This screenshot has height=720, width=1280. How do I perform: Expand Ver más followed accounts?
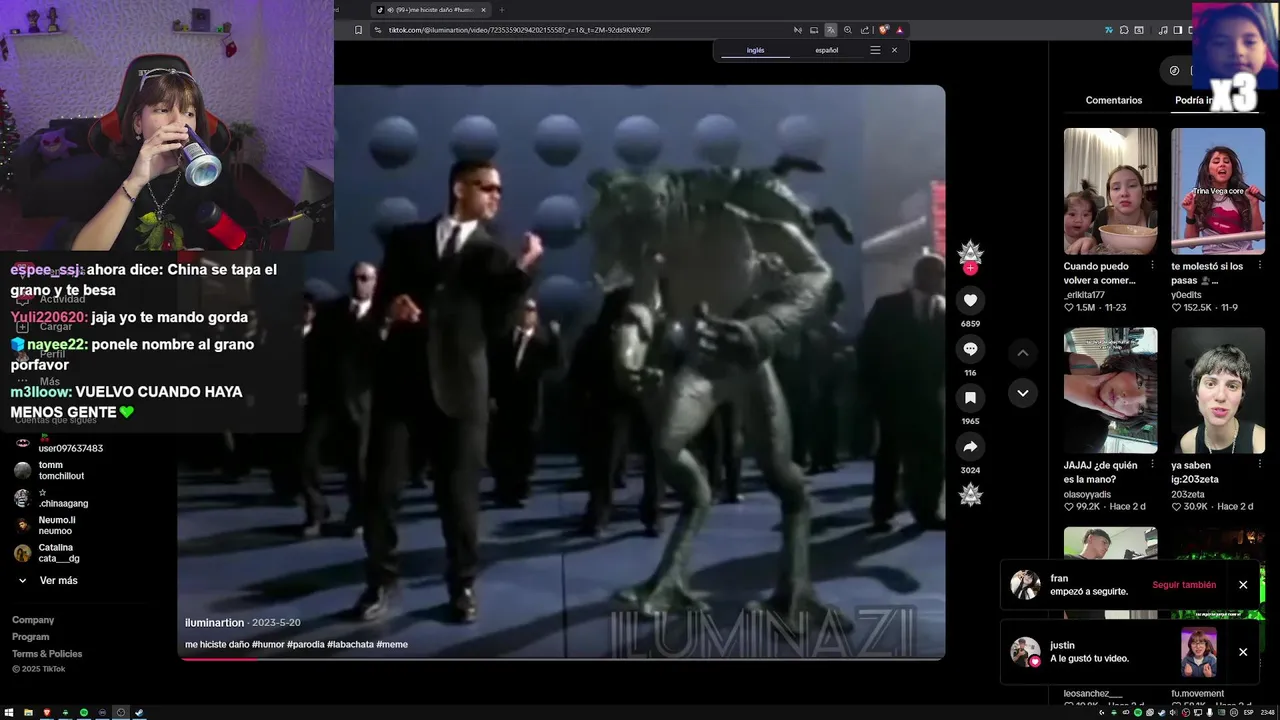(x=49, y=581)
